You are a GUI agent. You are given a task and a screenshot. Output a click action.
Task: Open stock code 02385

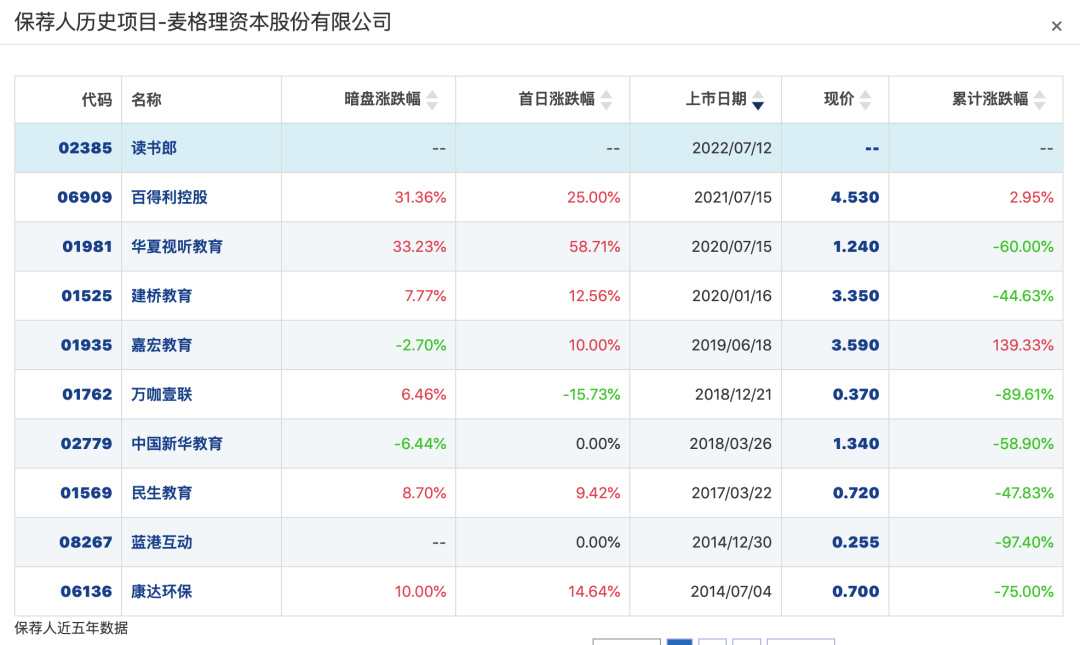point(85,148)
